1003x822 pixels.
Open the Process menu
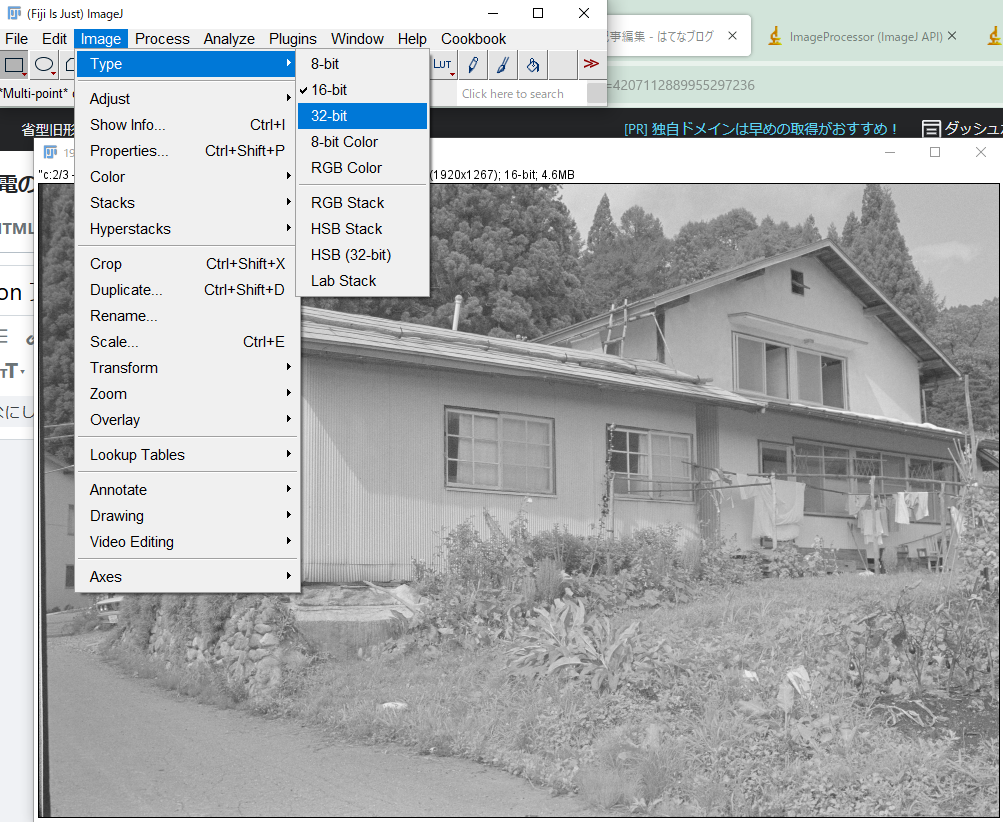(161, 38)
